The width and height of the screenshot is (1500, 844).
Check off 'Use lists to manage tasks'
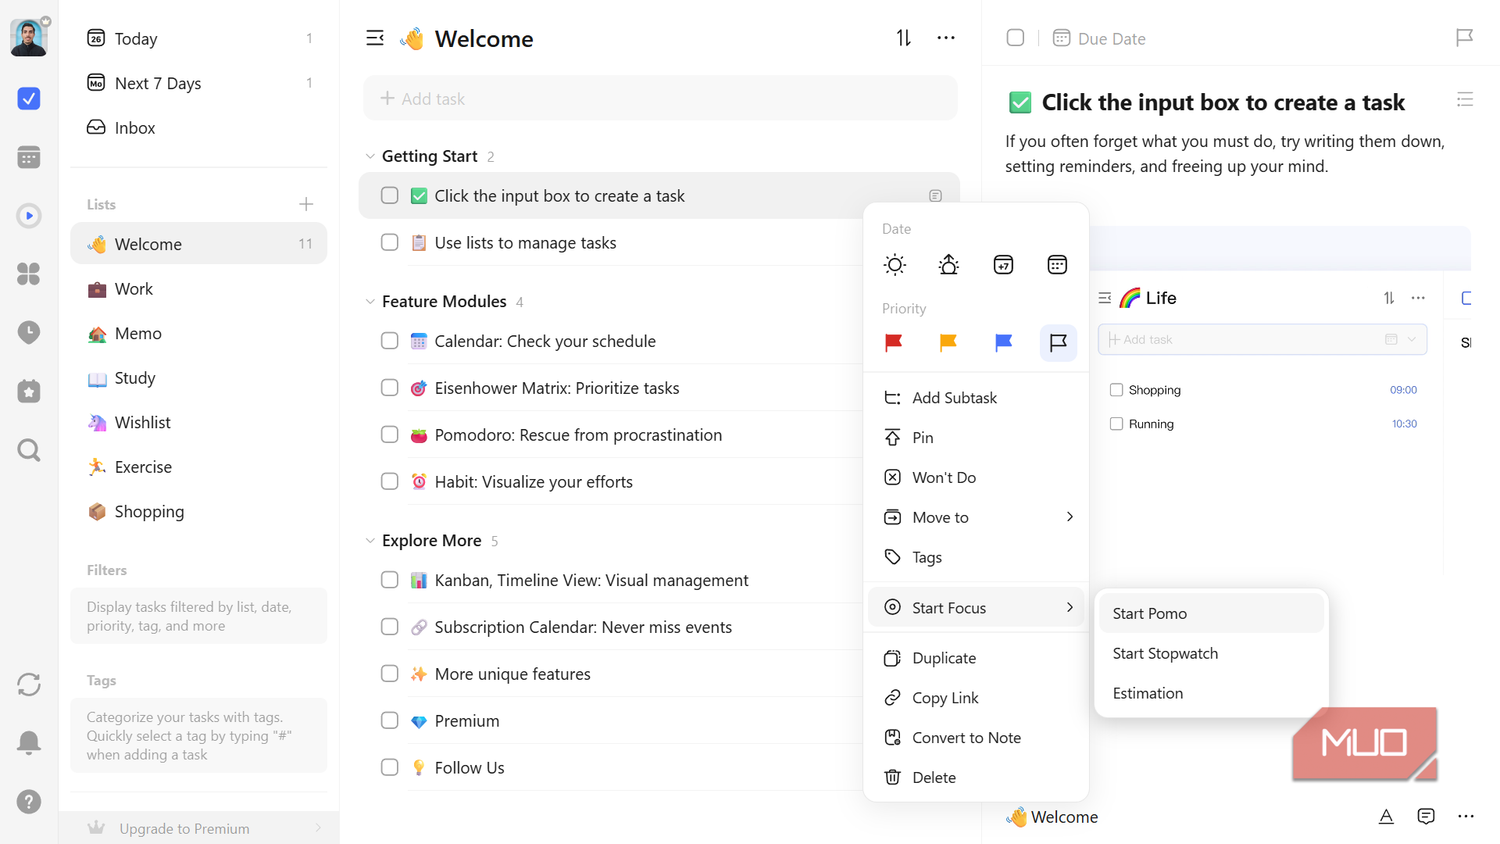pyautogui.click(x=390, y=243)
